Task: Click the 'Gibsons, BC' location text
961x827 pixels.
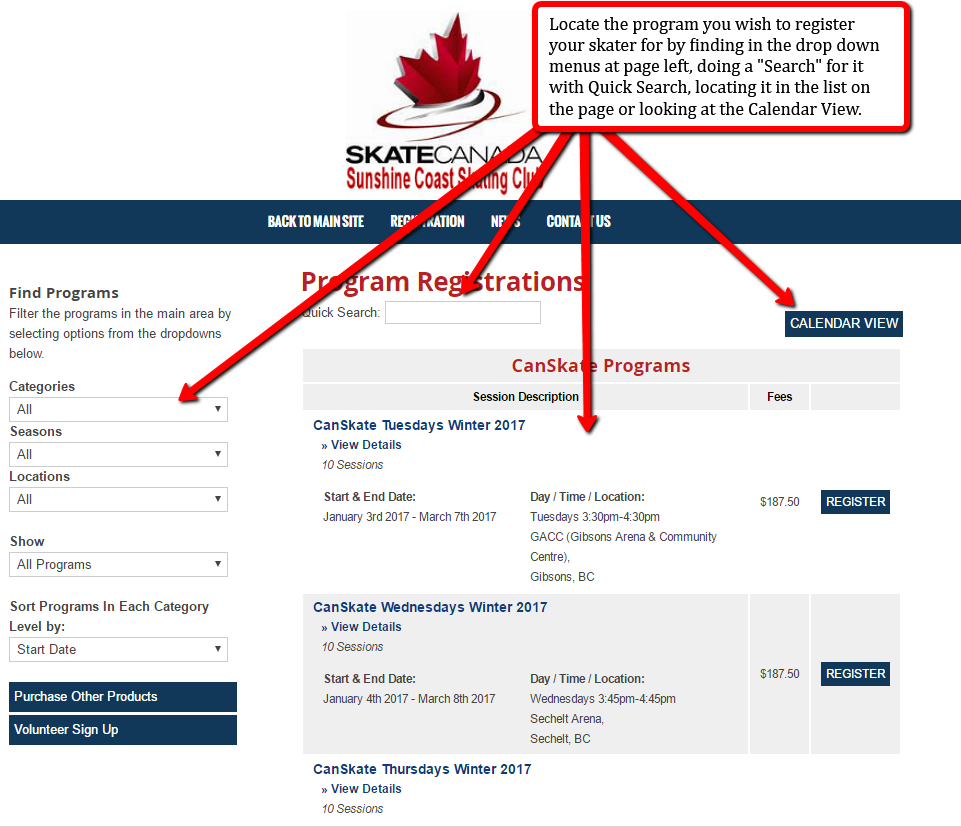Action: (x=562, y=577)
